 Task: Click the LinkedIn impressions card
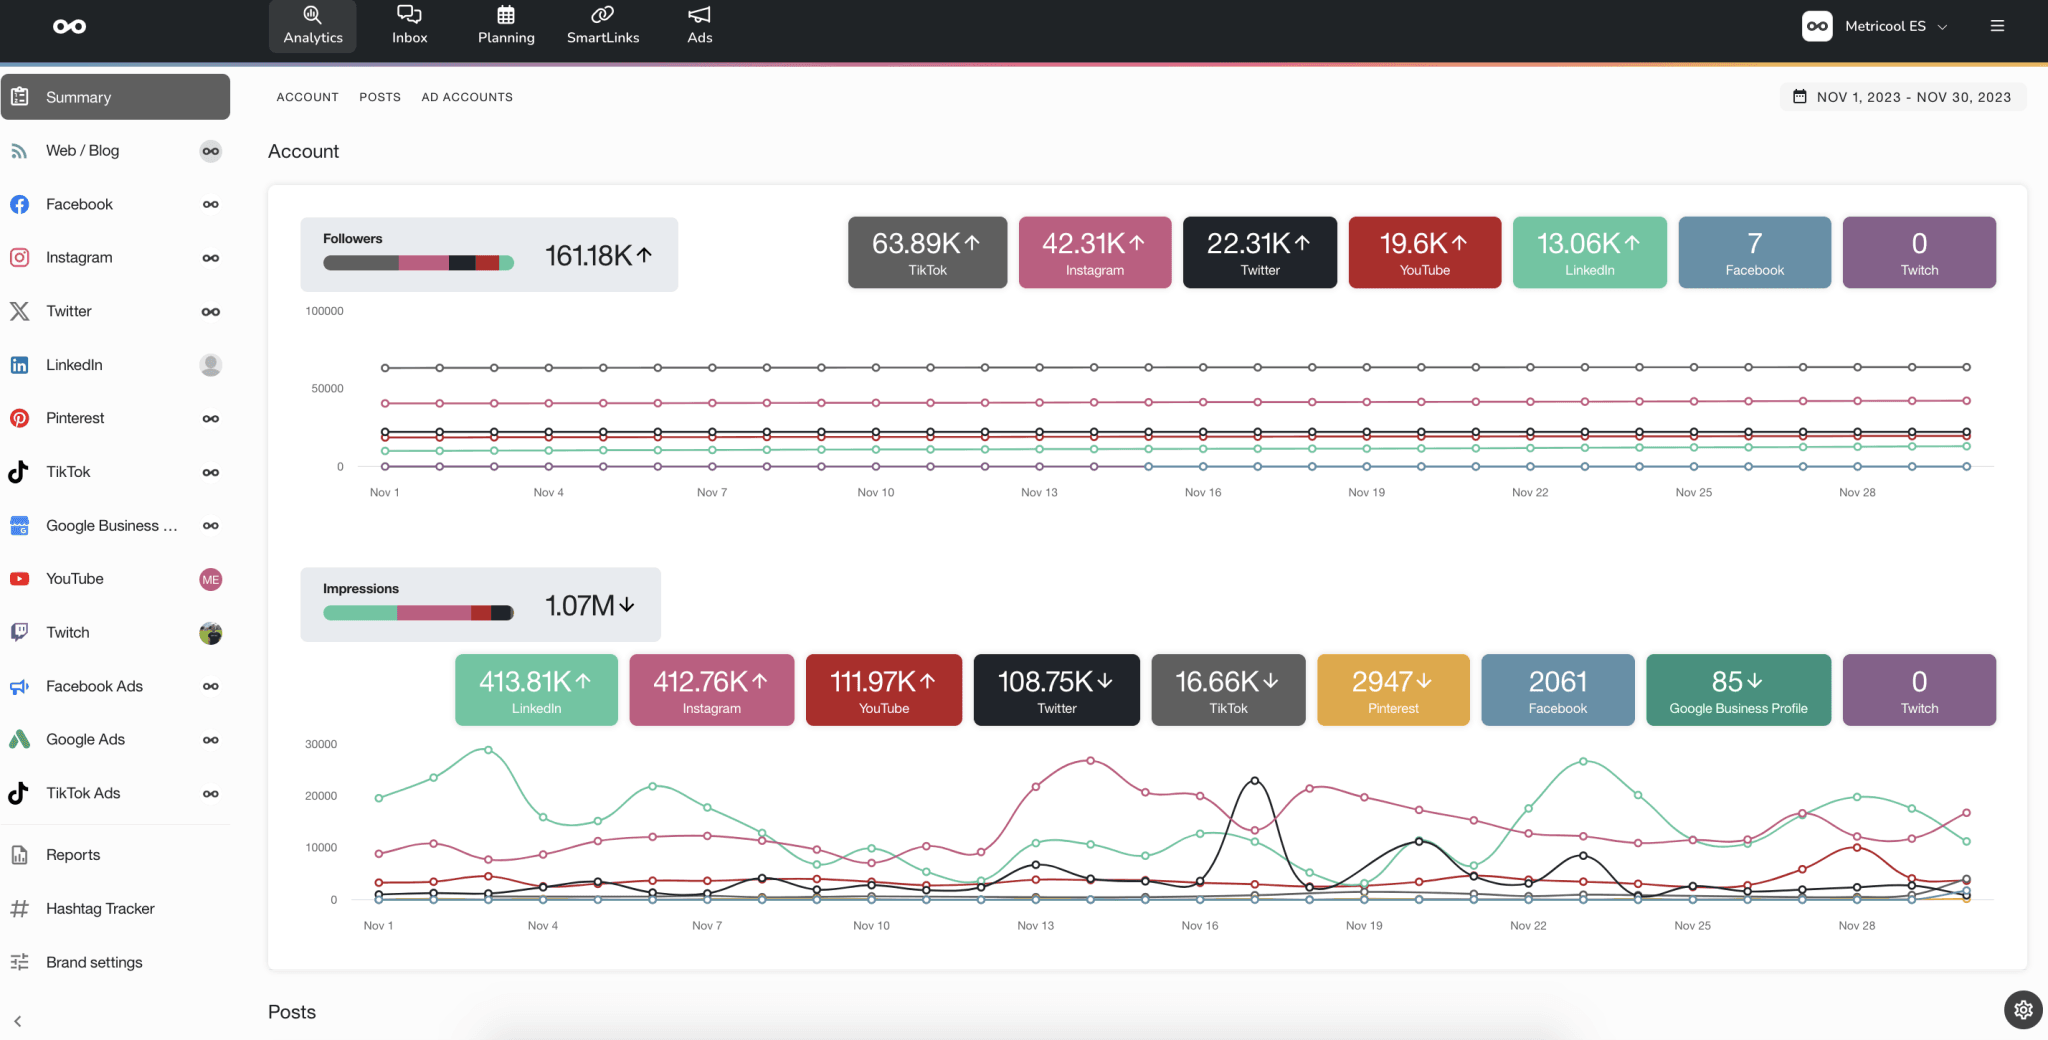click(536, 690)
